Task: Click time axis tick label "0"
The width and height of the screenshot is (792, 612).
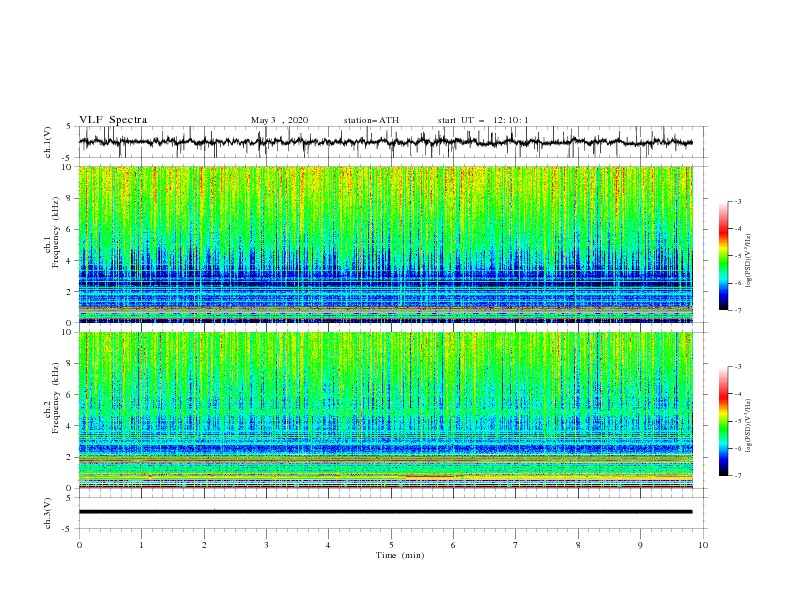Action: 79,545
